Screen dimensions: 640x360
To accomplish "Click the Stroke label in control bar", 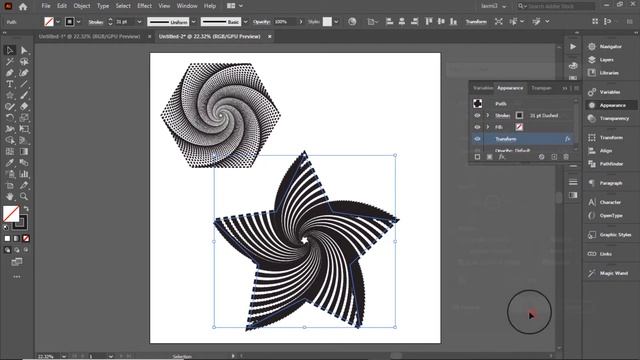I will point(96,22).
